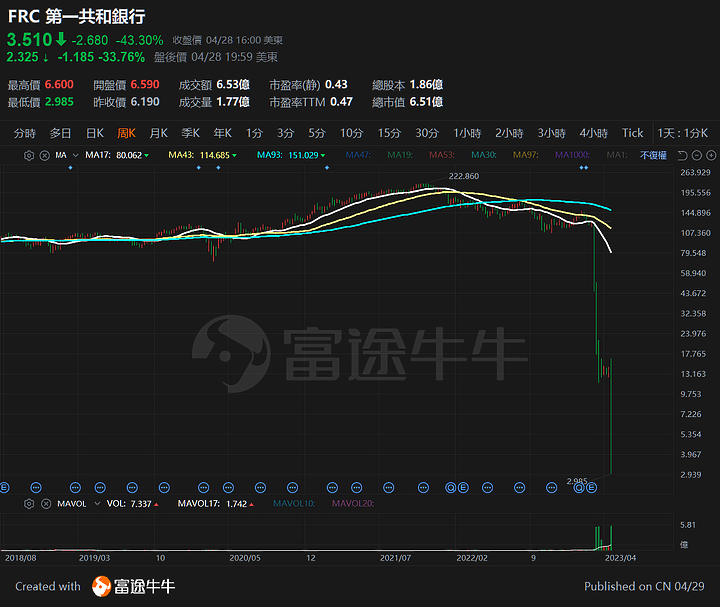Click the MAVOL17 value label
Viewport: 720px width, 607px height.
coord(216,504)
